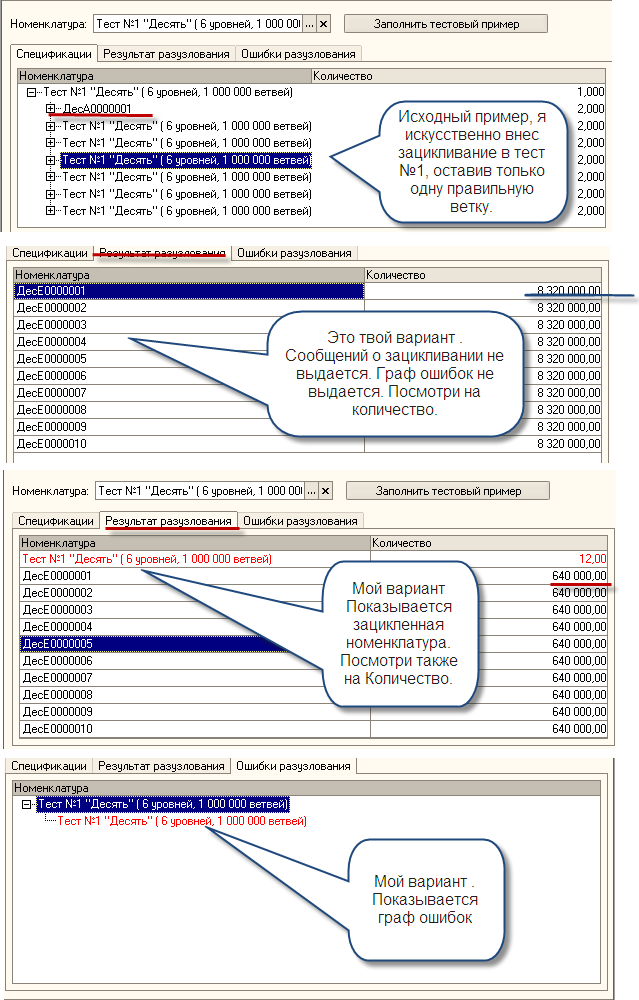
Task: Open the Номенклатура selection '...' button above specifications tree
Action: tap(309, 24)
